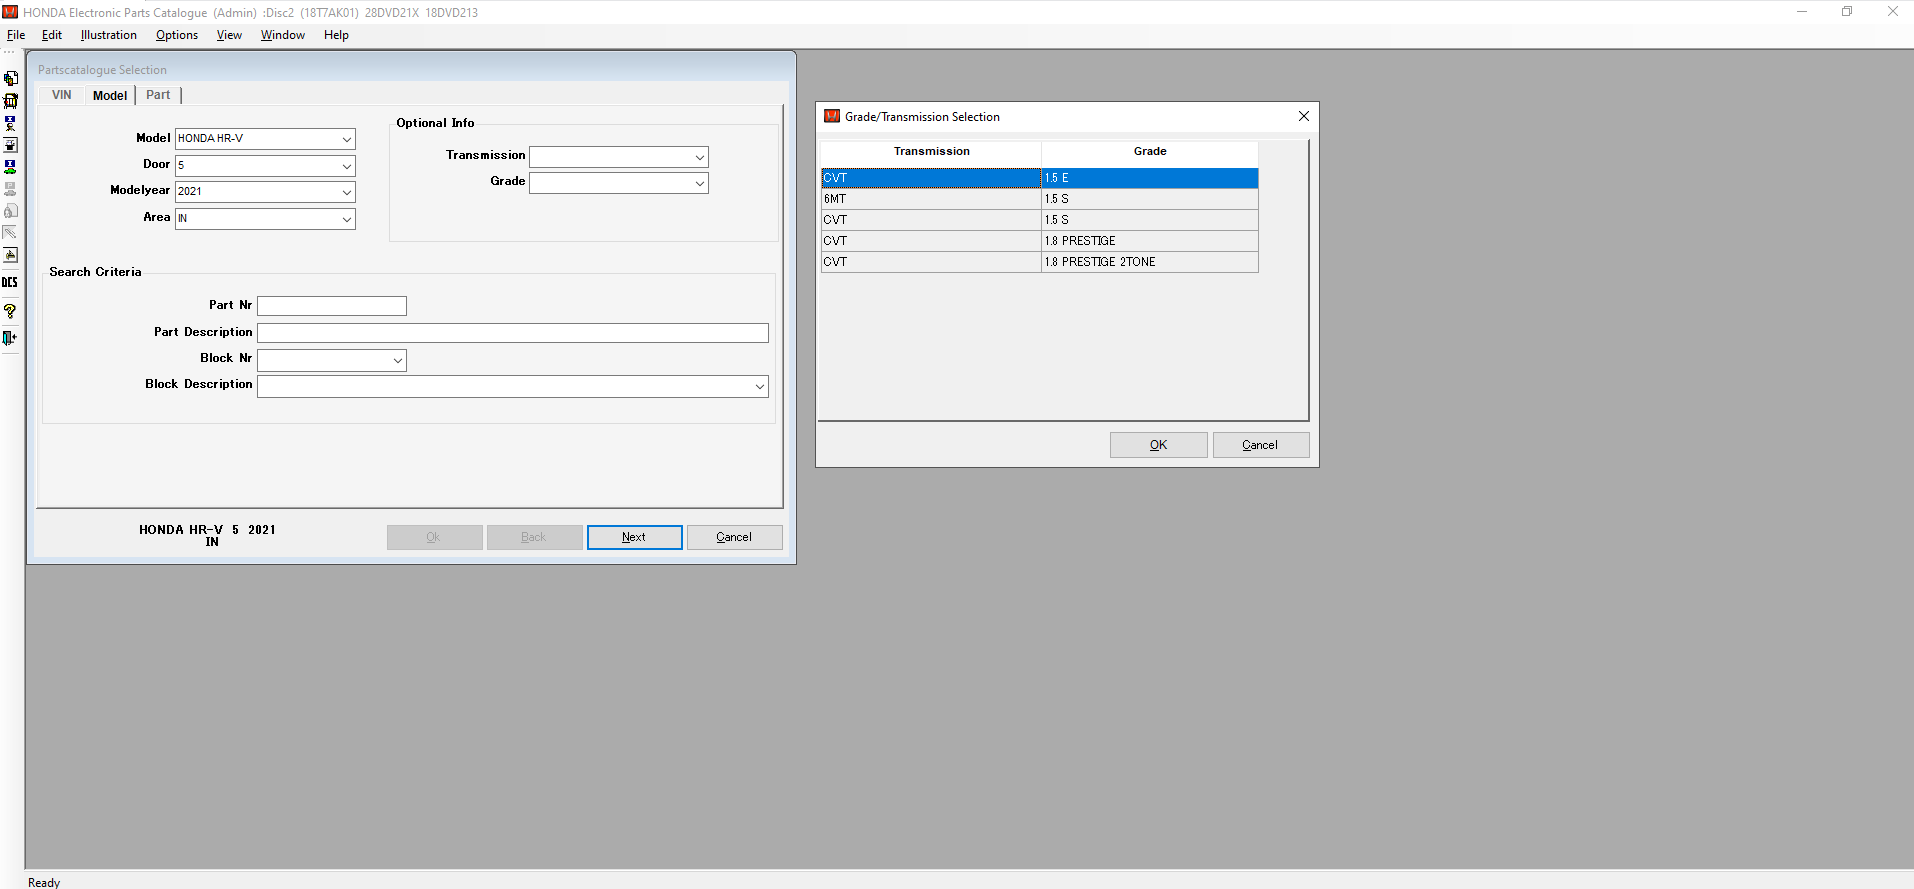The height and width of the screenshot is (889, 1914).
Task: Click the green car info icon
Action: 10,167
